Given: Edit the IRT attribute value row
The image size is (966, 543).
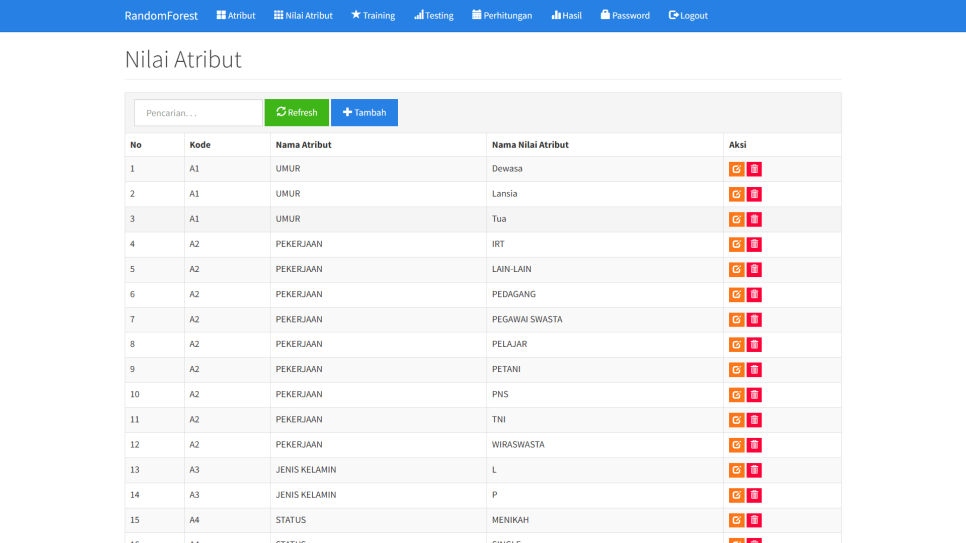Looking at the screenshot, I should point(736,244).
